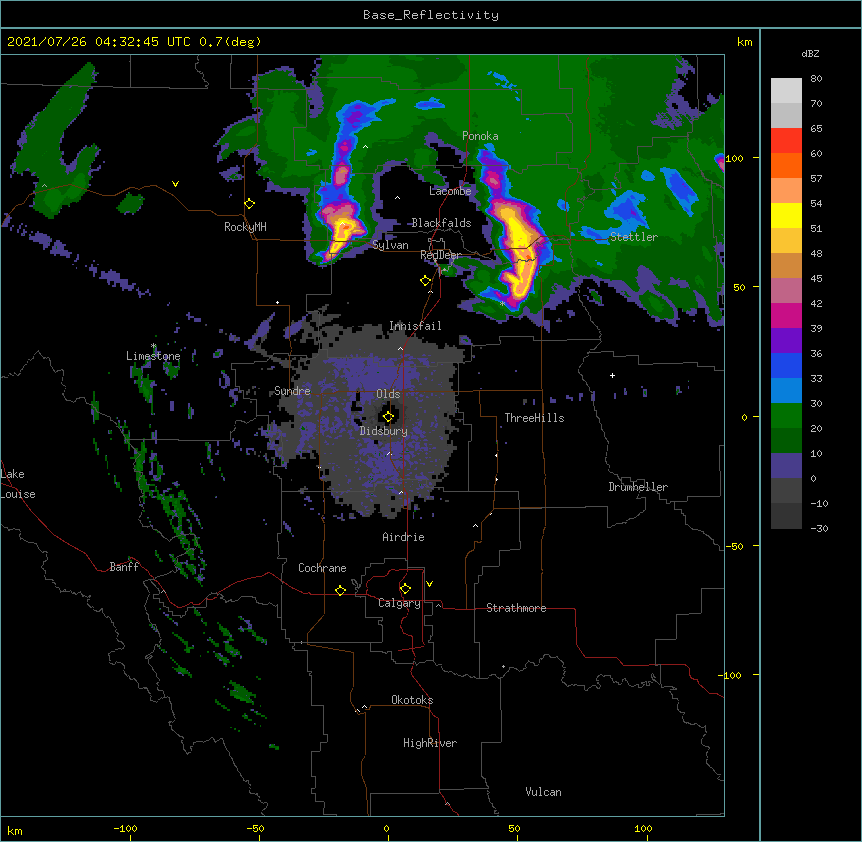
Task: Click the Ponoka town label
Action: [x=480, y=136]
